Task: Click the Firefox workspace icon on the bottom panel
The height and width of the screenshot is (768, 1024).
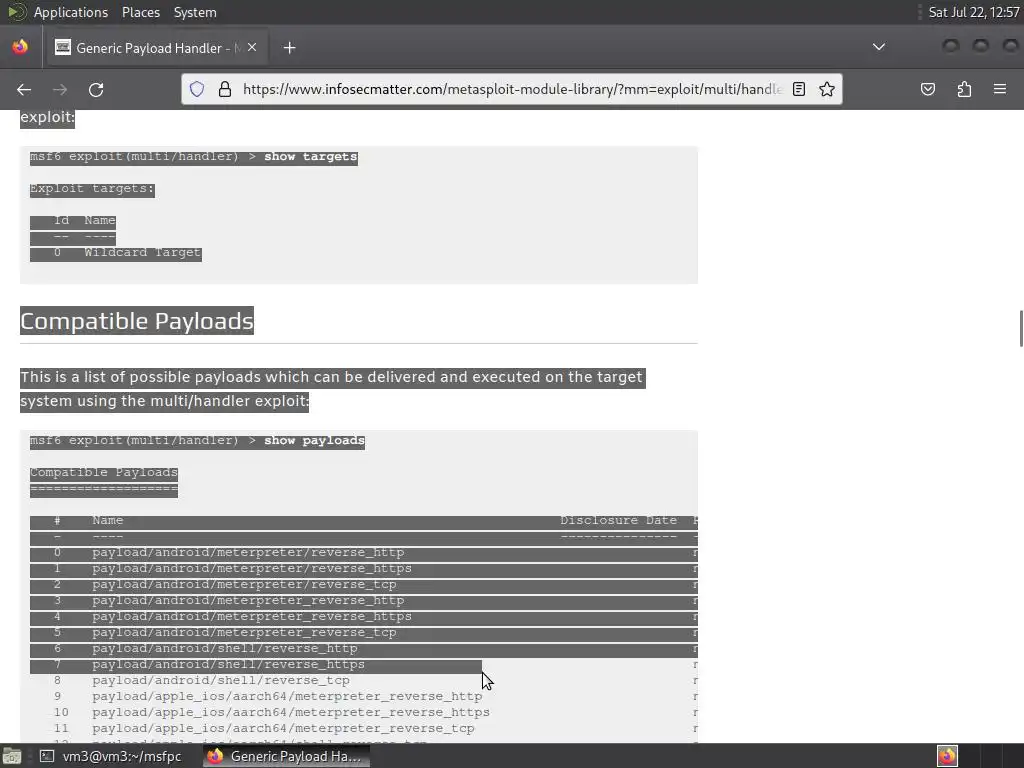Action: pos(947,756)
